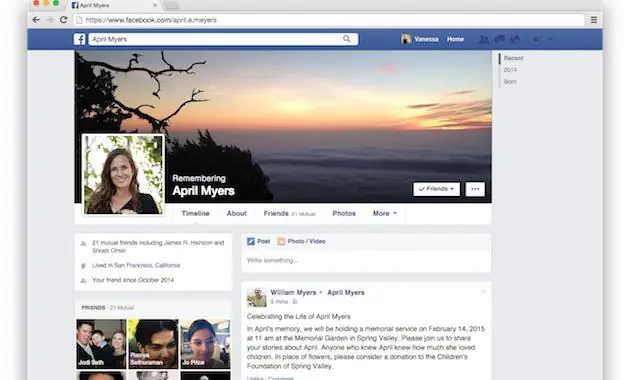
Task: Click the mutual friends people icon
Action: 84,243
